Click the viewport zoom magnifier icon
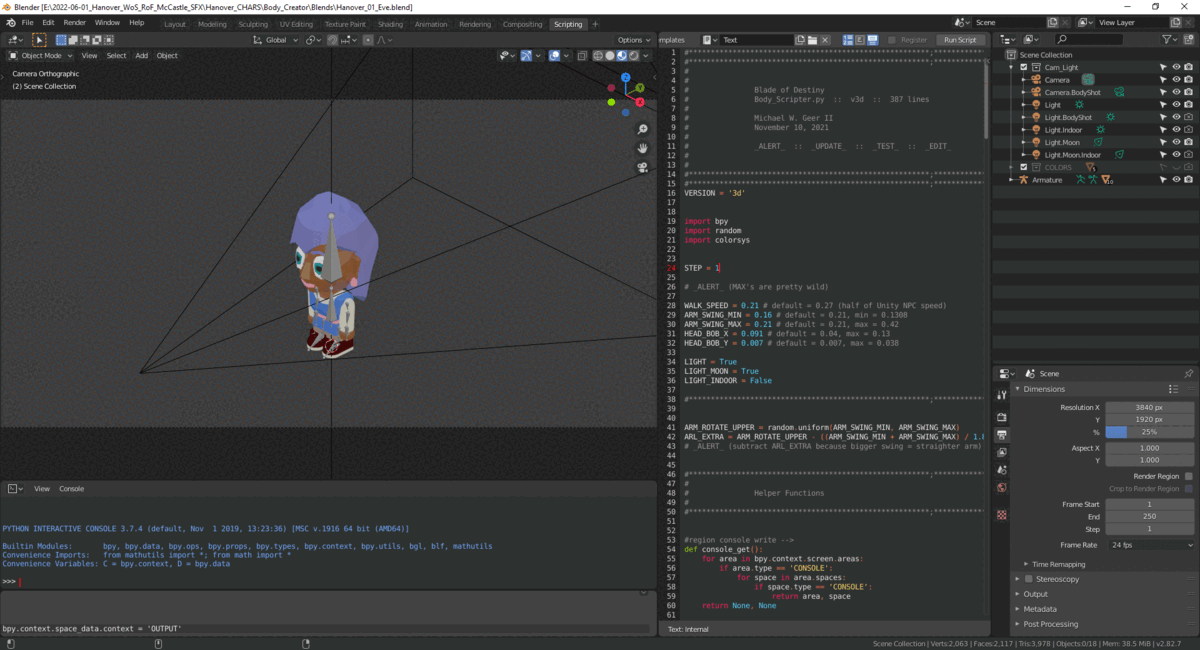 coord(642,129)
